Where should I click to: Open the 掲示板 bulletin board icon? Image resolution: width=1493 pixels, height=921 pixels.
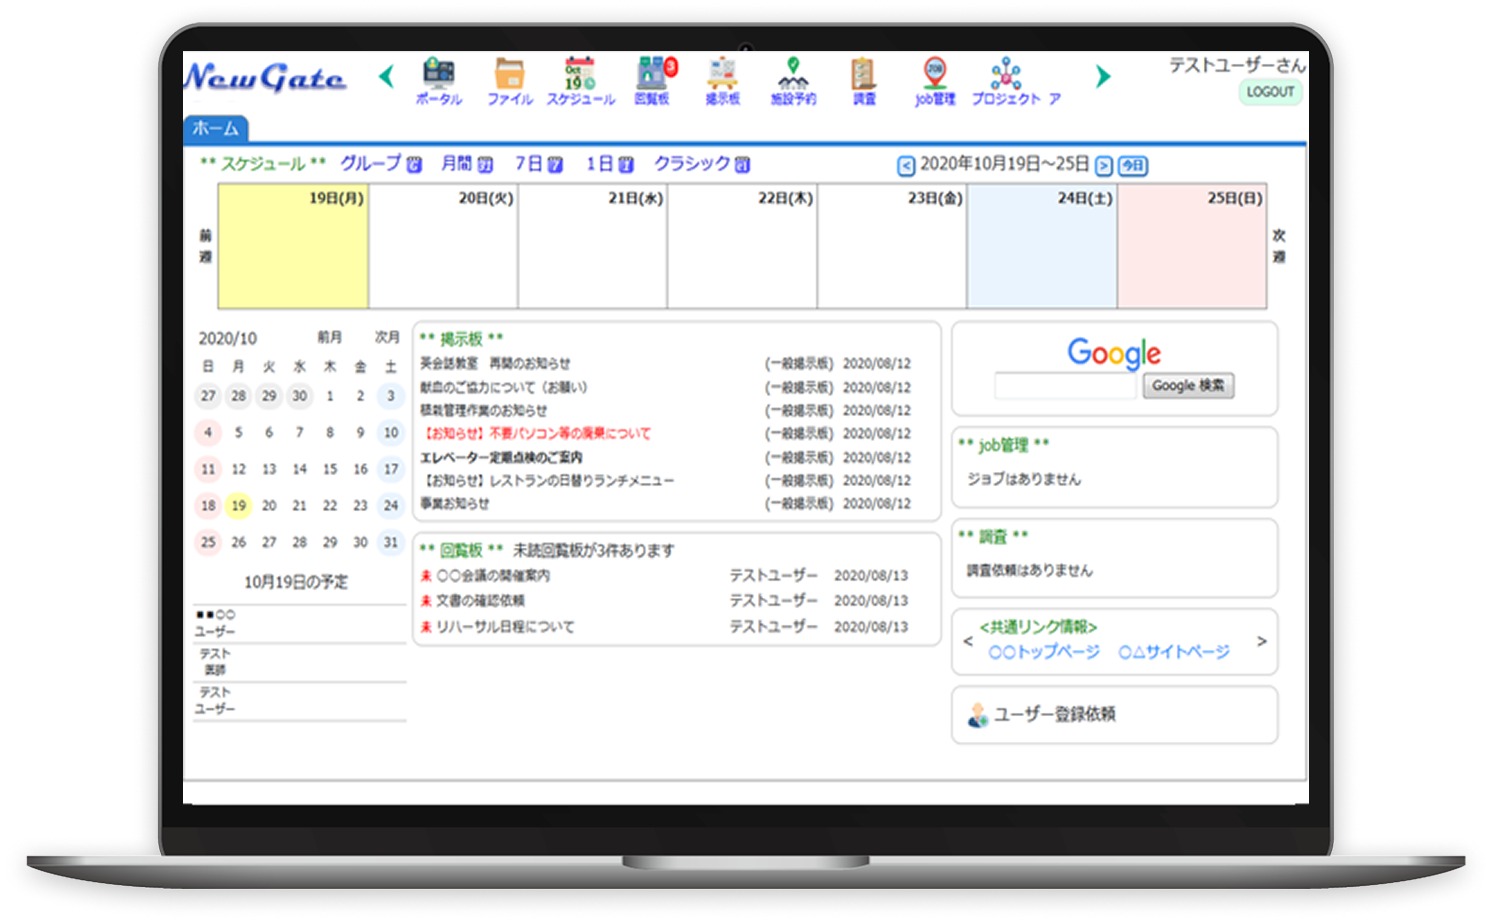coord(722,80)
